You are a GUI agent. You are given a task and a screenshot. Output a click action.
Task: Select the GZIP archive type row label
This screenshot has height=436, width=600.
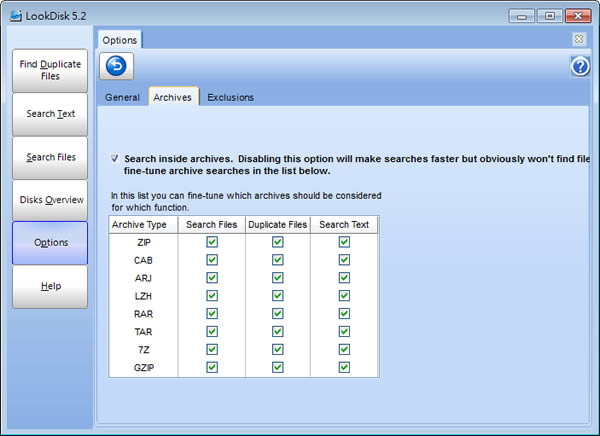(143, 368)
